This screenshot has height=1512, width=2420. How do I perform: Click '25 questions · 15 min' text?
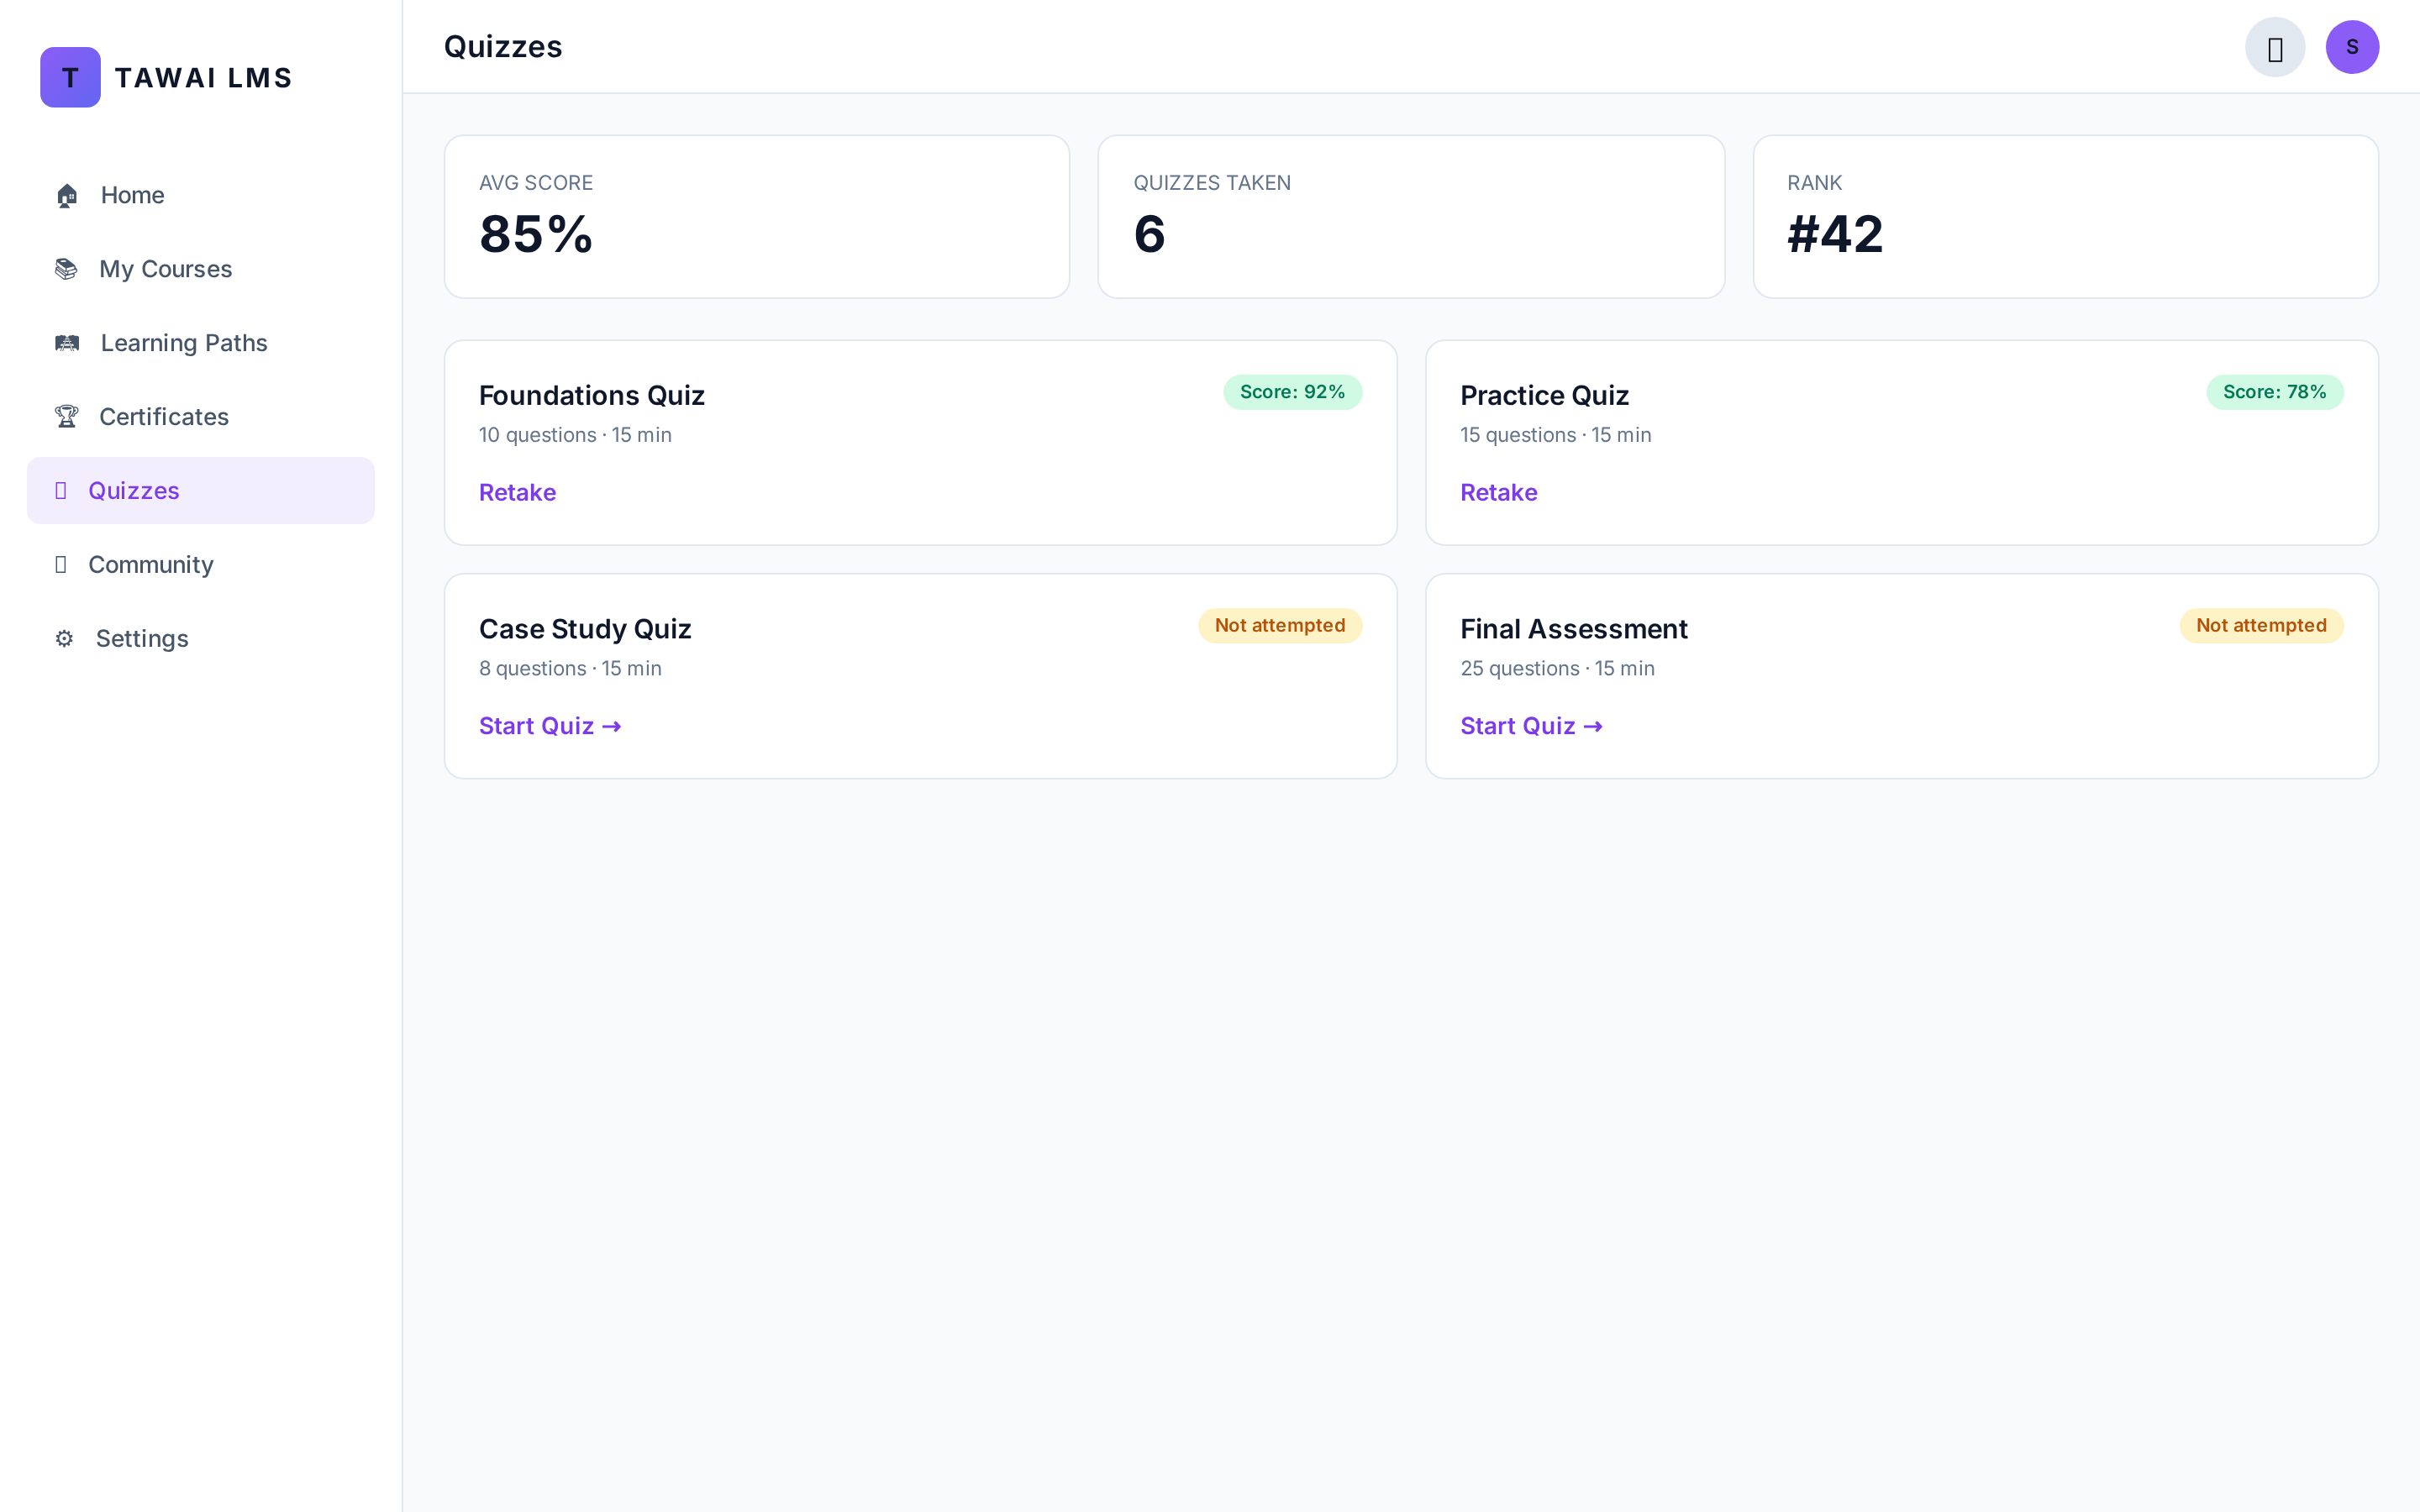point(1557,669)
